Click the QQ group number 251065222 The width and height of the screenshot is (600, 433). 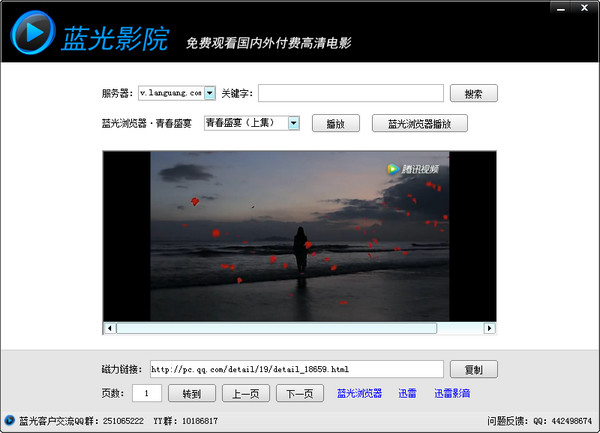point(123,421)
